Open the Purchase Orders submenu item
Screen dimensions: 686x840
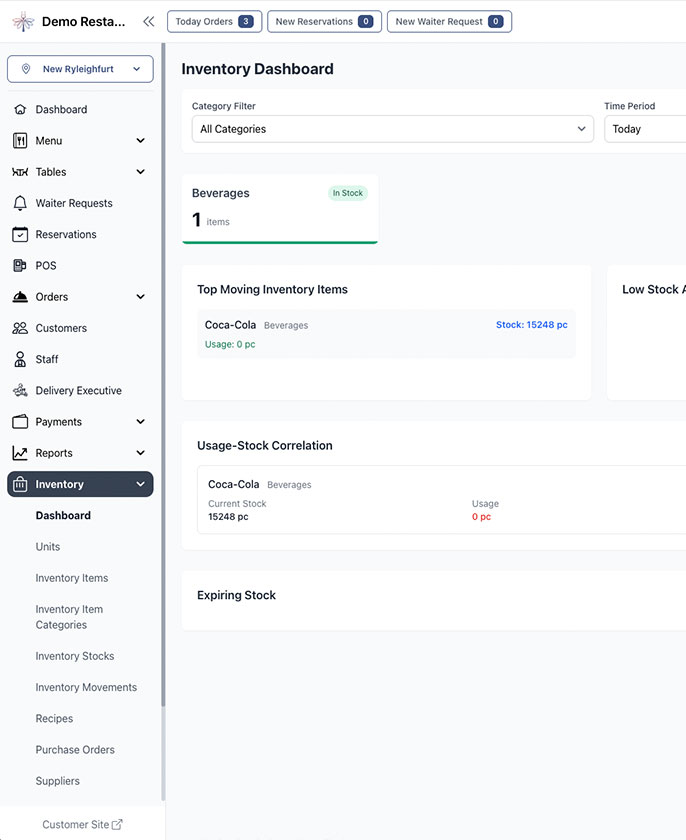coord(75,750)
